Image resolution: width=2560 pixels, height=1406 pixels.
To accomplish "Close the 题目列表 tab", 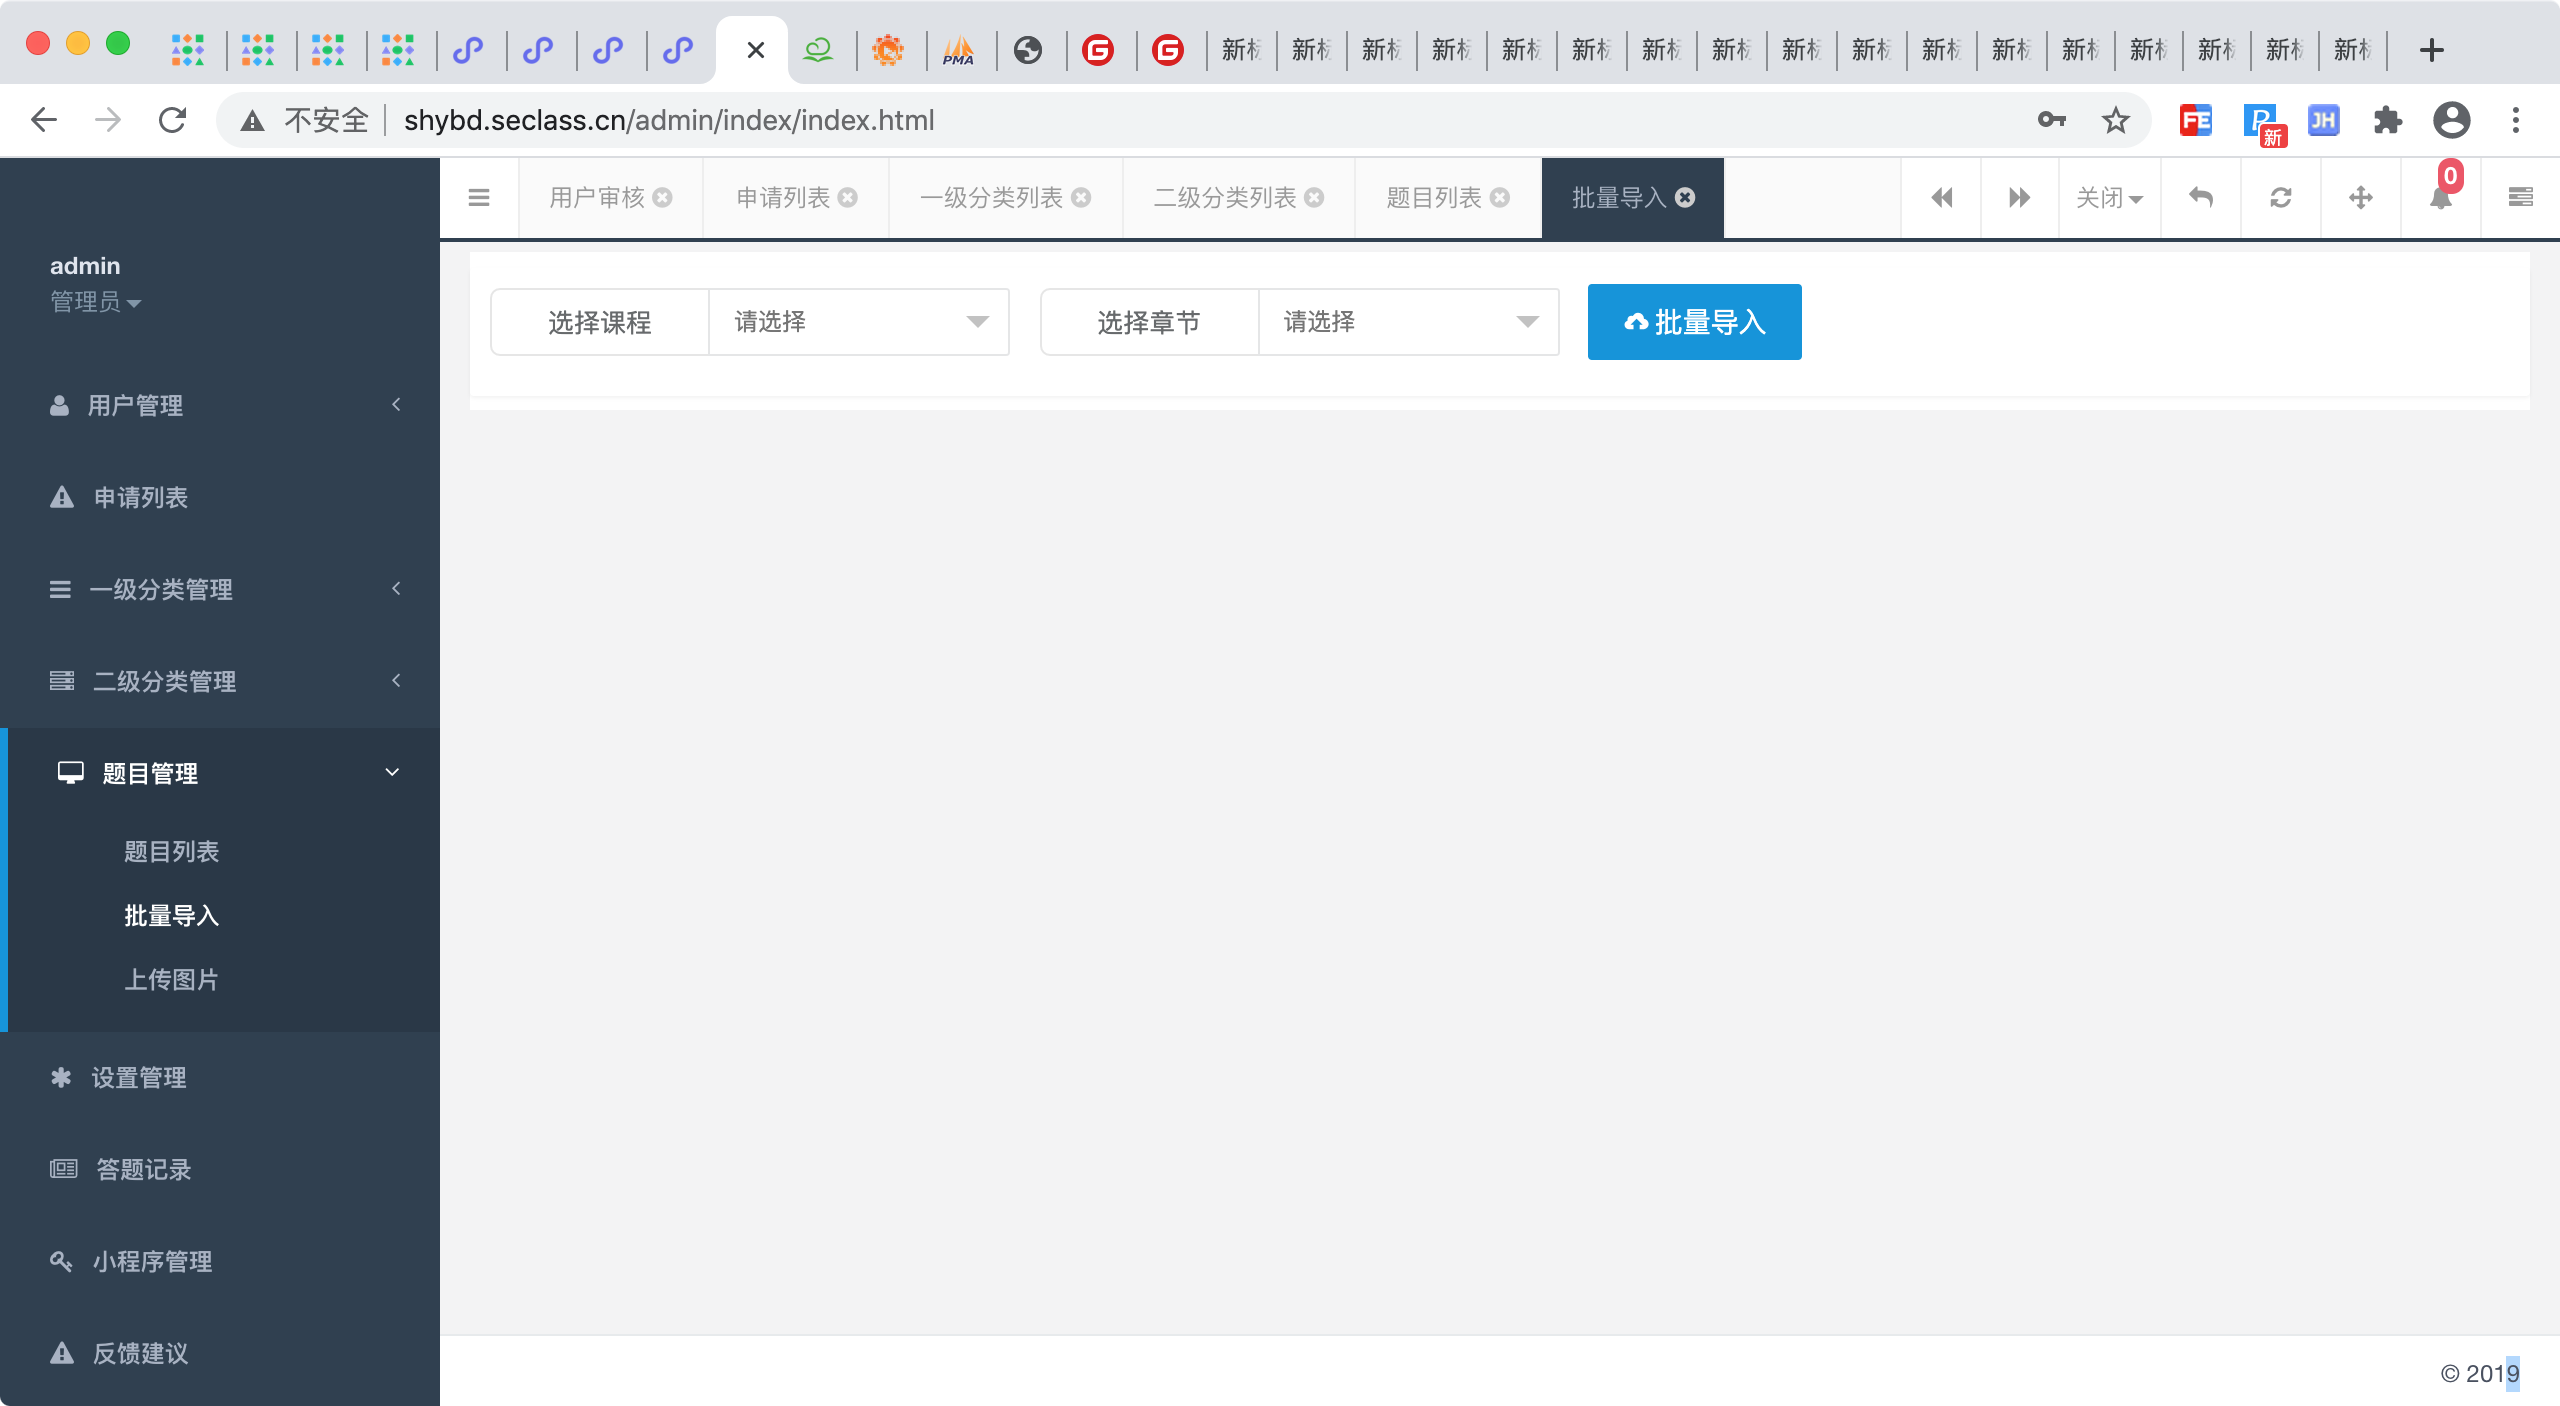I will (1500, 198).
